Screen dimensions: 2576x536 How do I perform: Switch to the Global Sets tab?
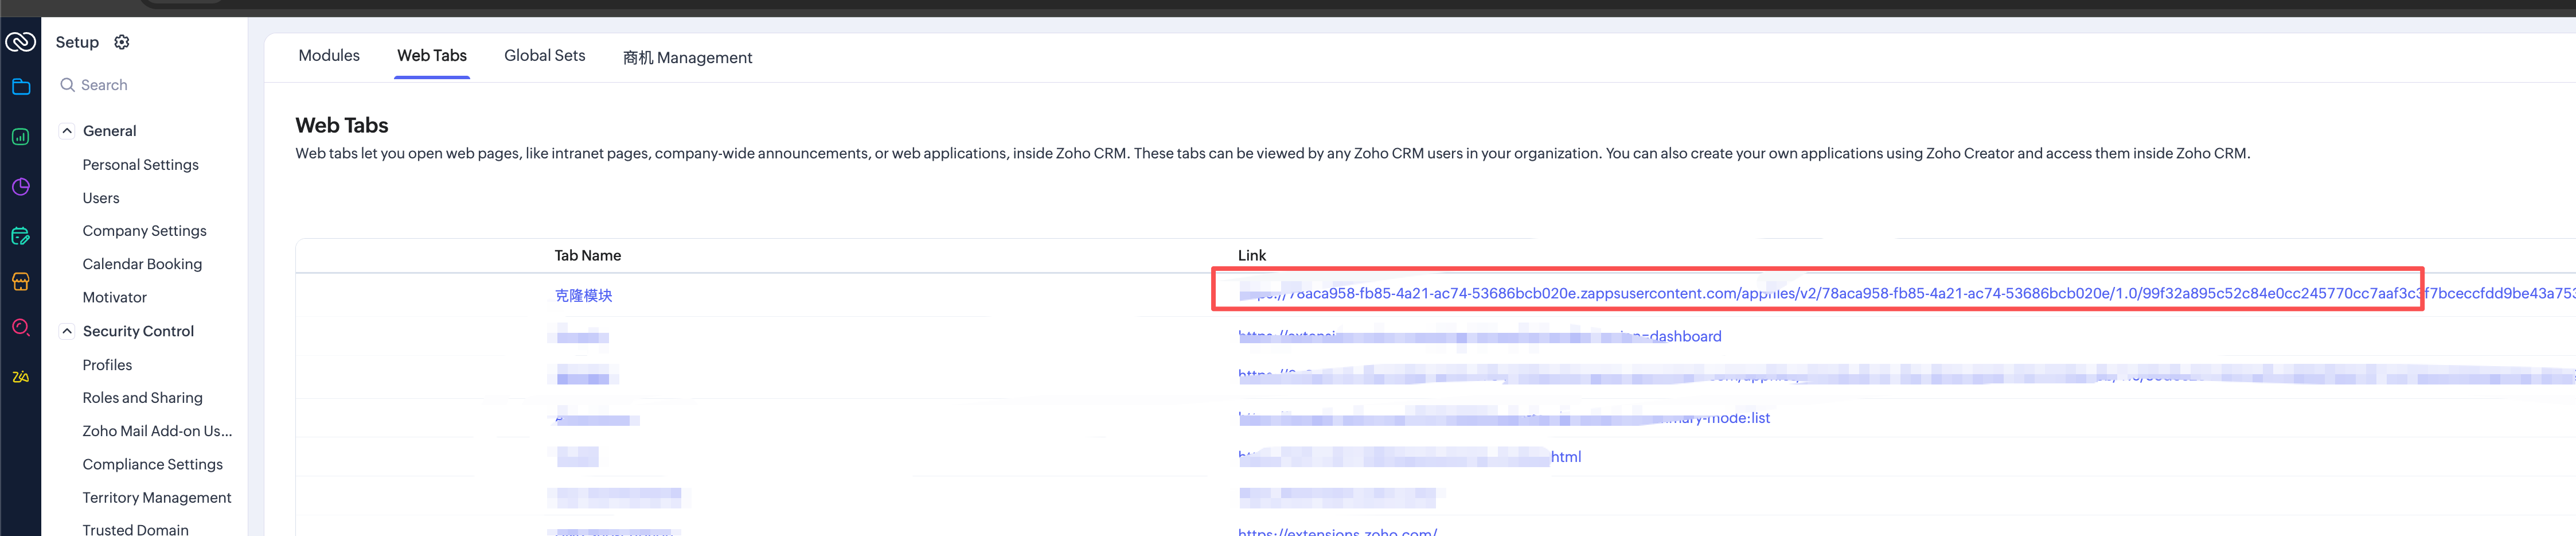(544, 56)
